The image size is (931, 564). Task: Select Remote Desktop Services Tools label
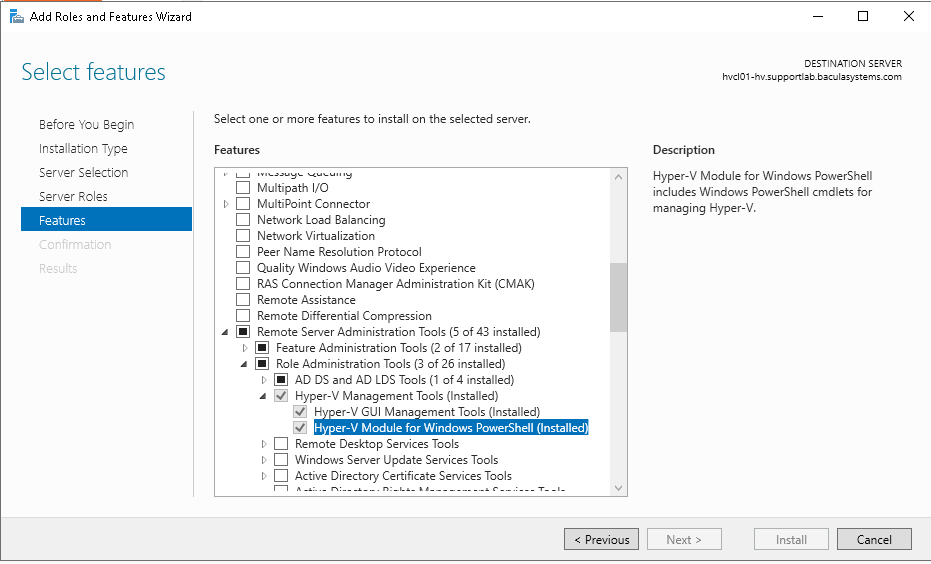pos(377,444)
